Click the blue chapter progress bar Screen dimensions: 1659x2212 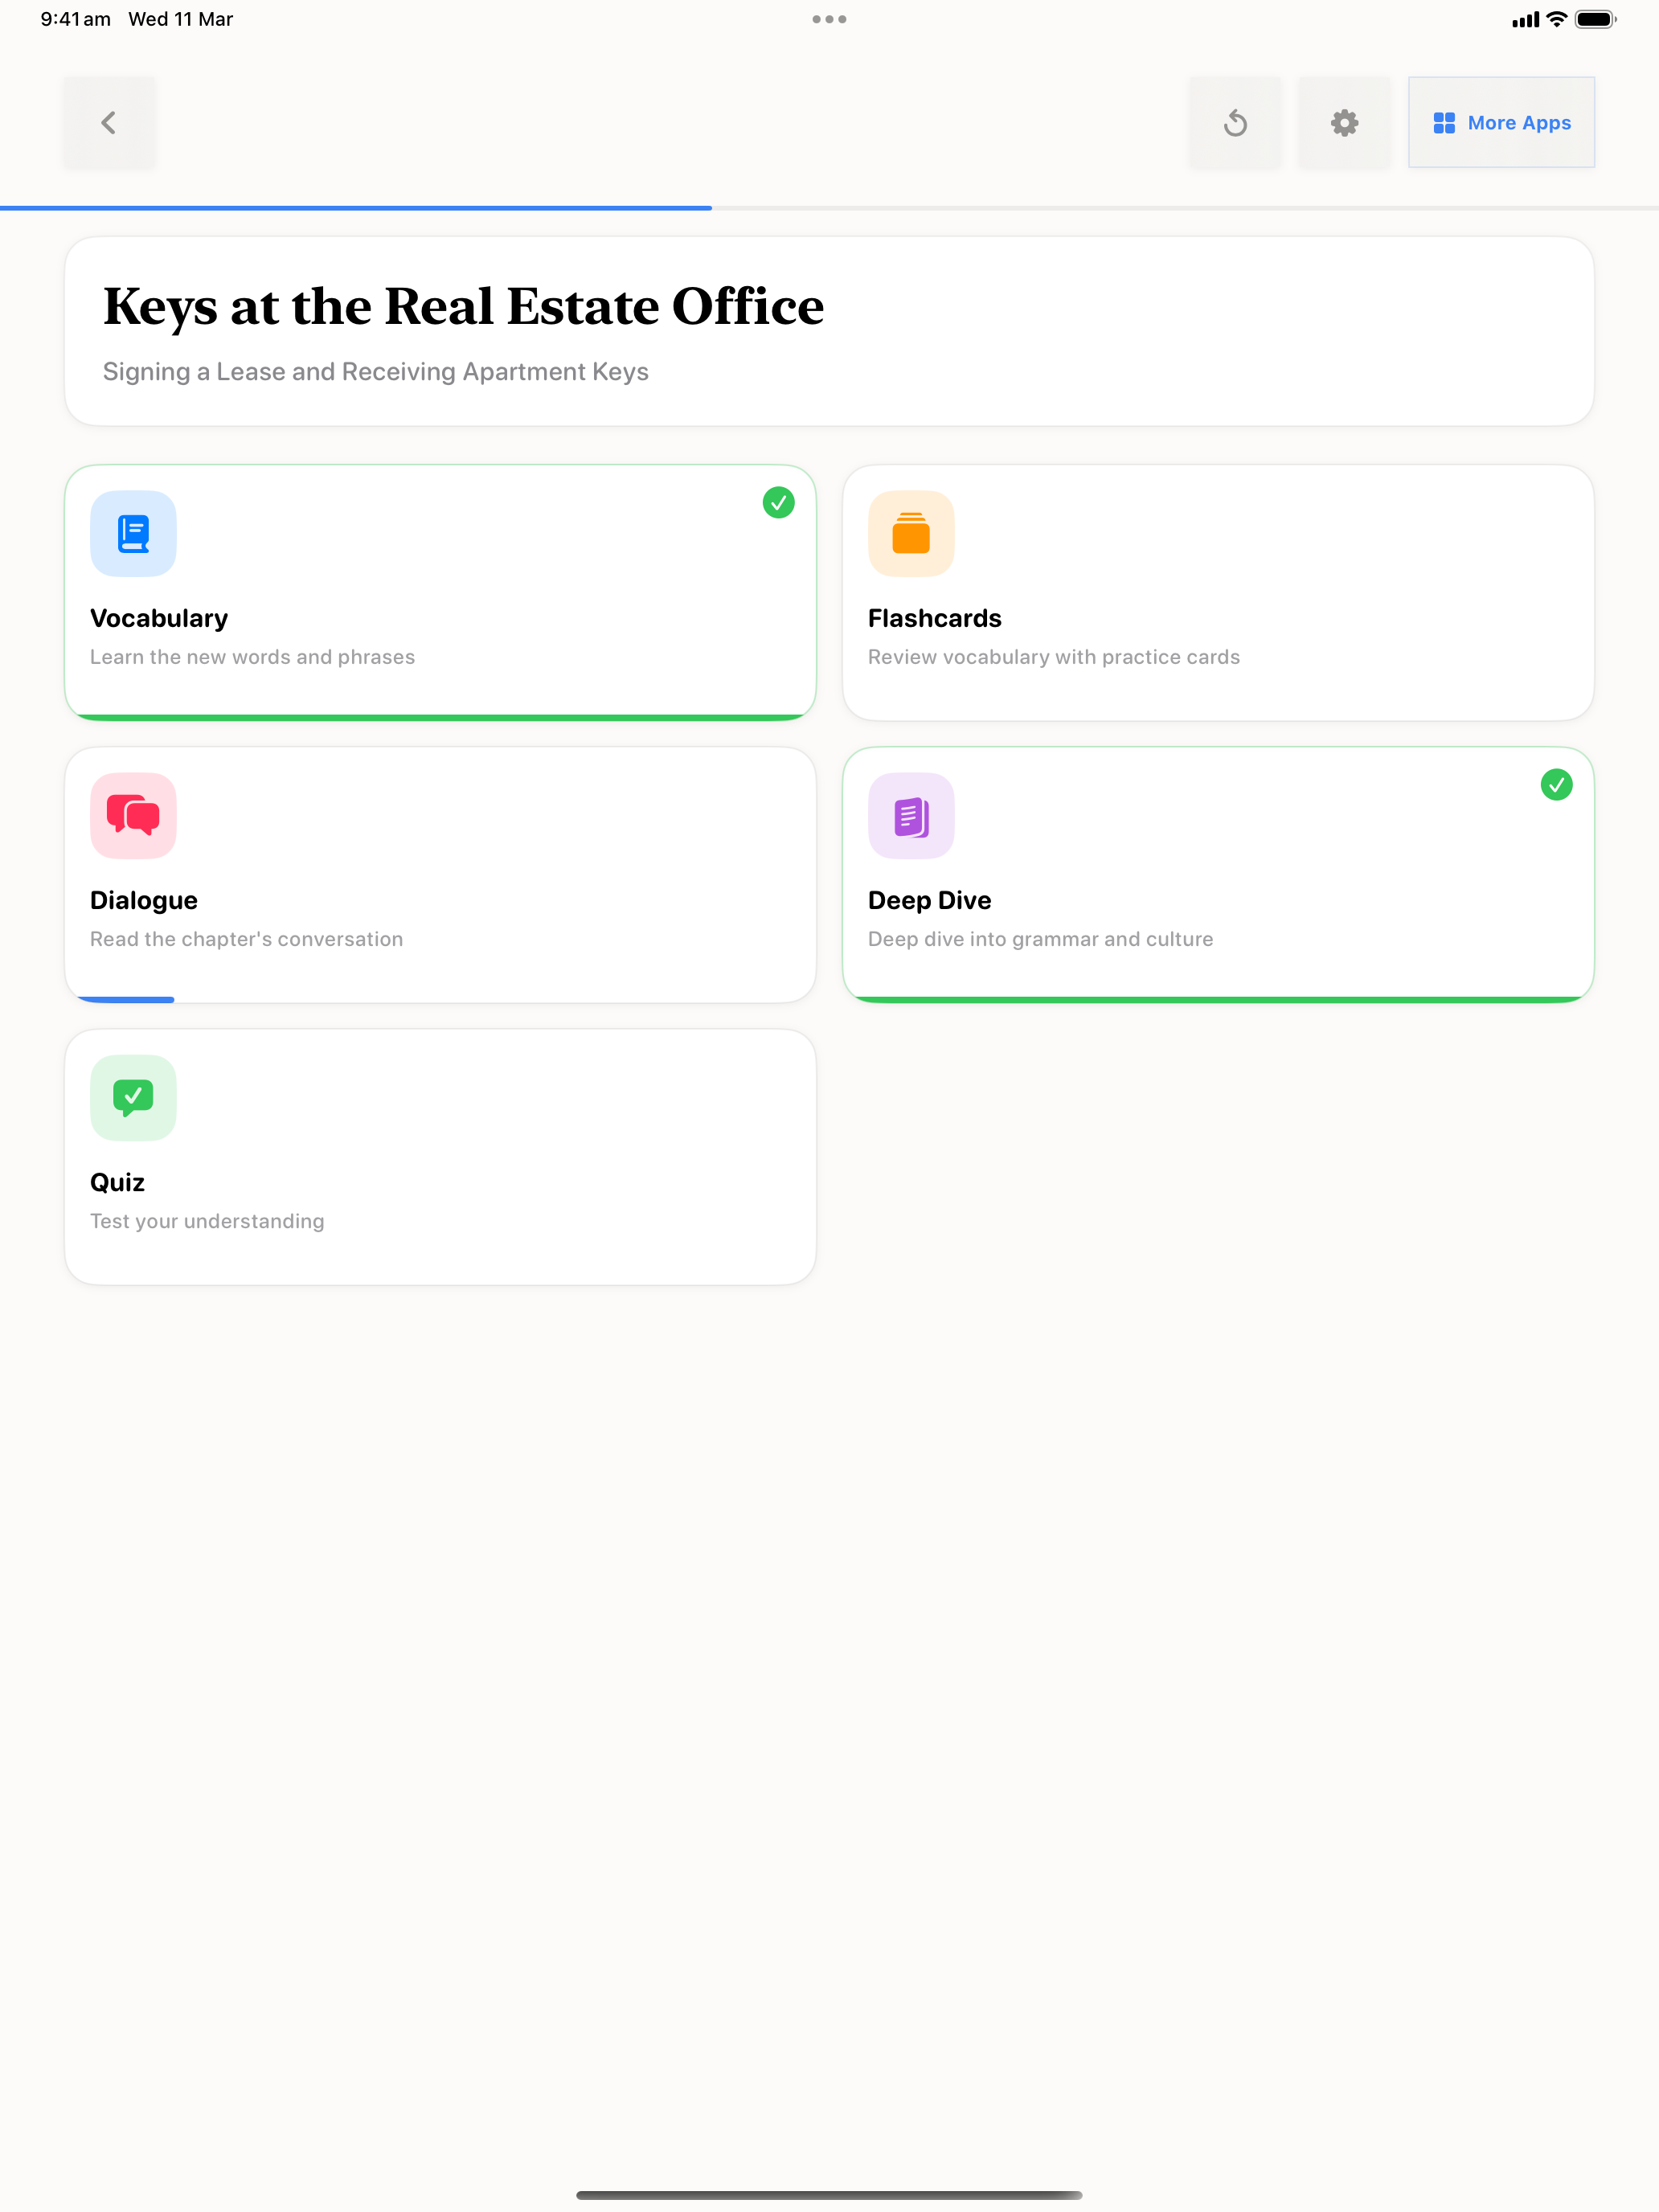pos(355,208)
